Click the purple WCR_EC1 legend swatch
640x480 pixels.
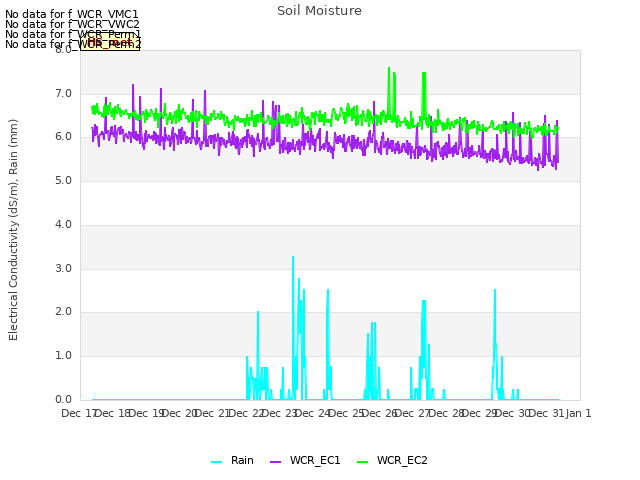tap(276, 462)
